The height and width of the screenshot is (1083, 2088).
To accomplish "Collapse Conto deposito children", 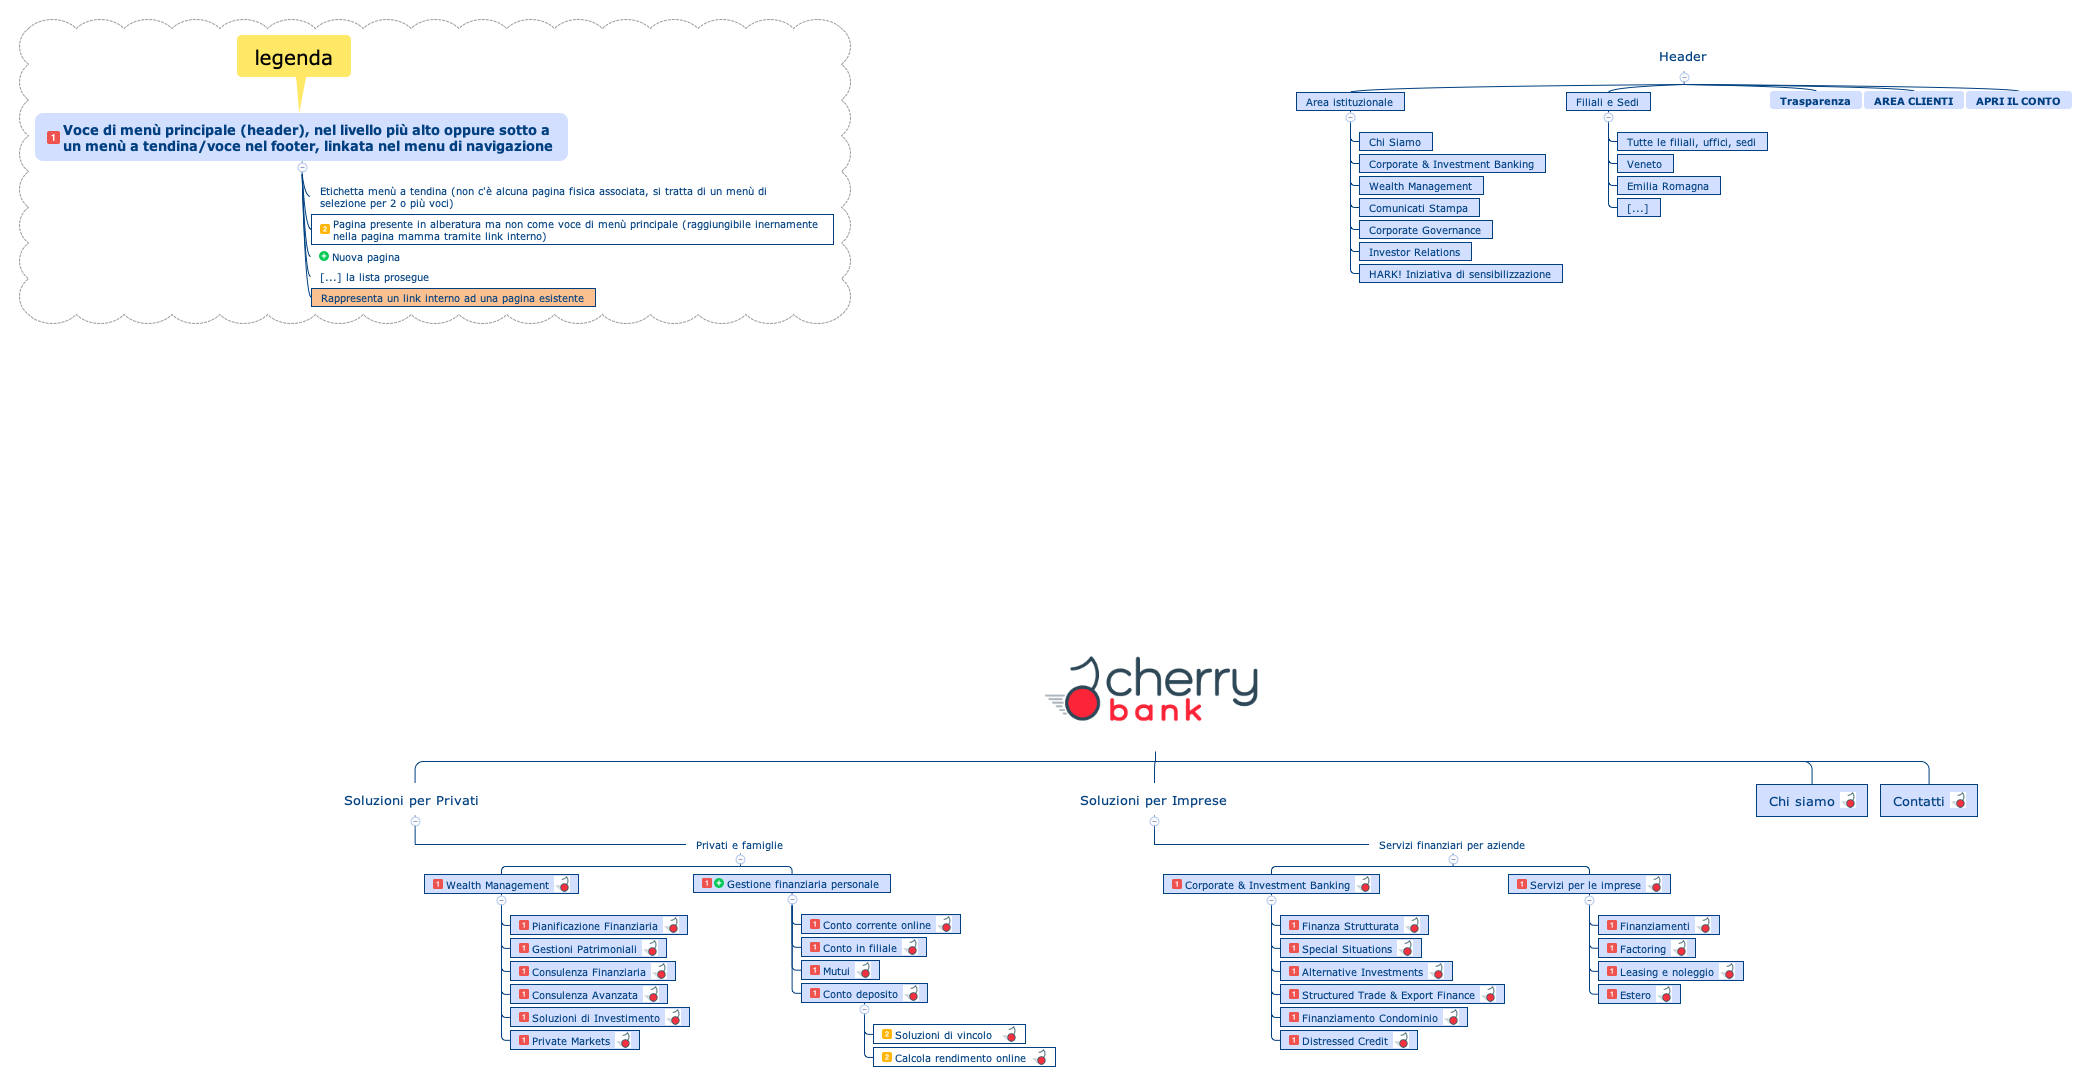I will tap(864, 1009).
